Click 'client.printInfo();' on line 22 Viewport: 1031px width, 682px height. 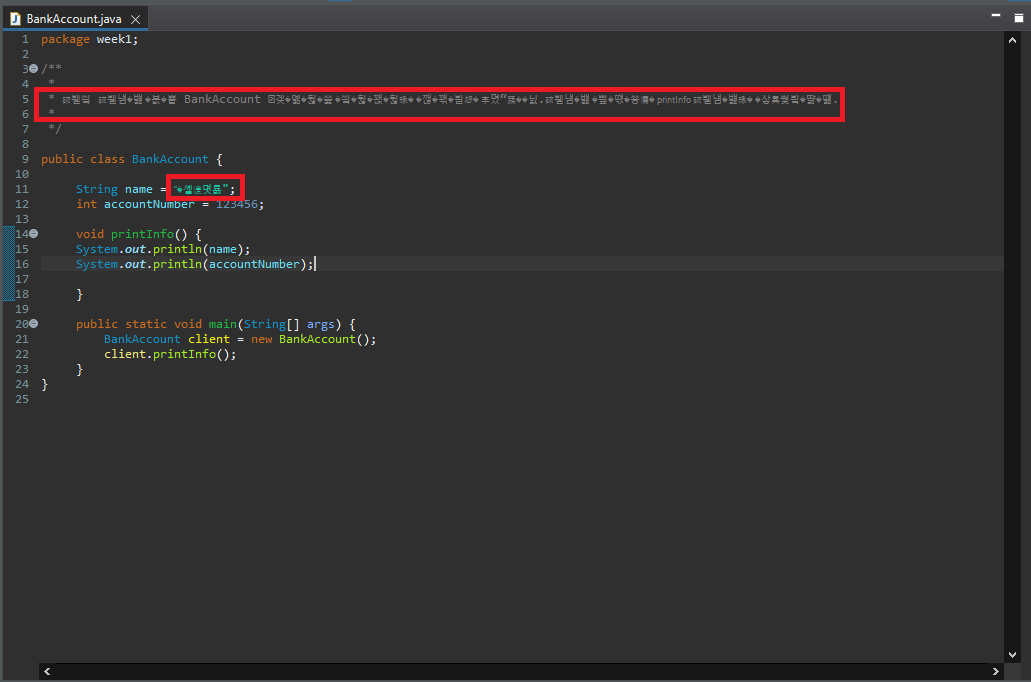click(170, 354)
